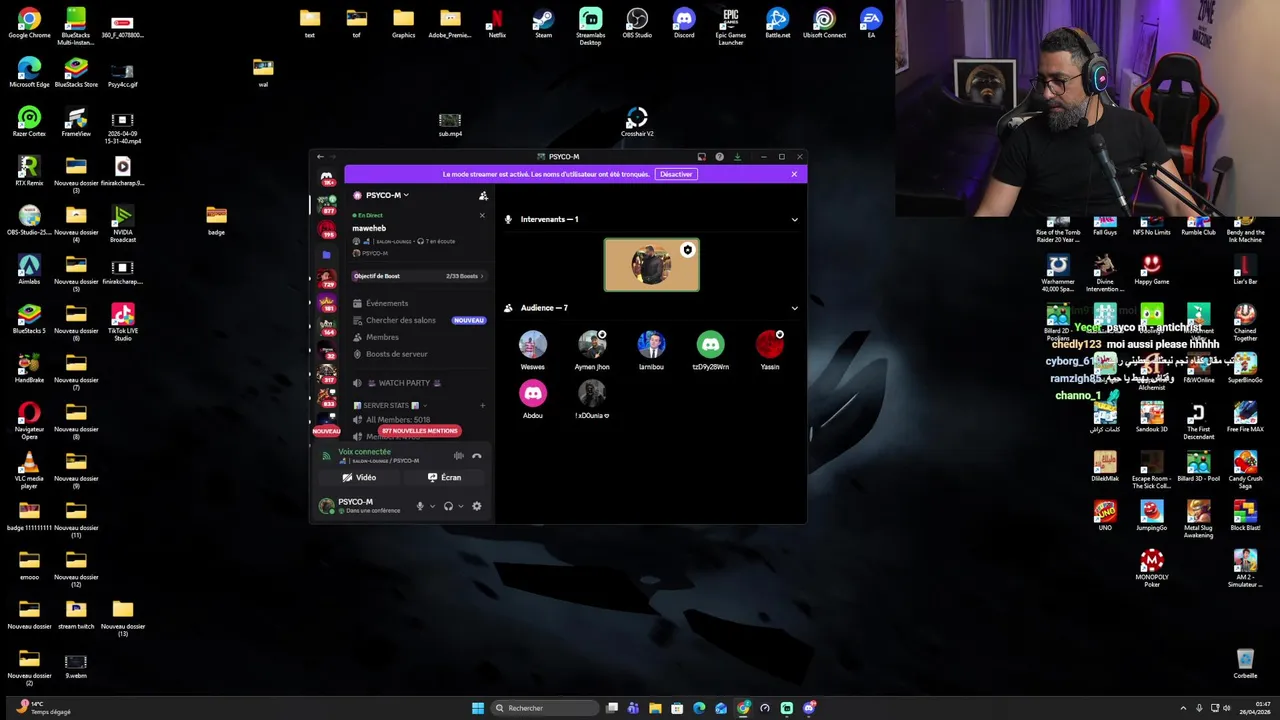Open TikTok LIVE Studio icon
This screenshot has width=1280, height=720.
pos(123,323)
